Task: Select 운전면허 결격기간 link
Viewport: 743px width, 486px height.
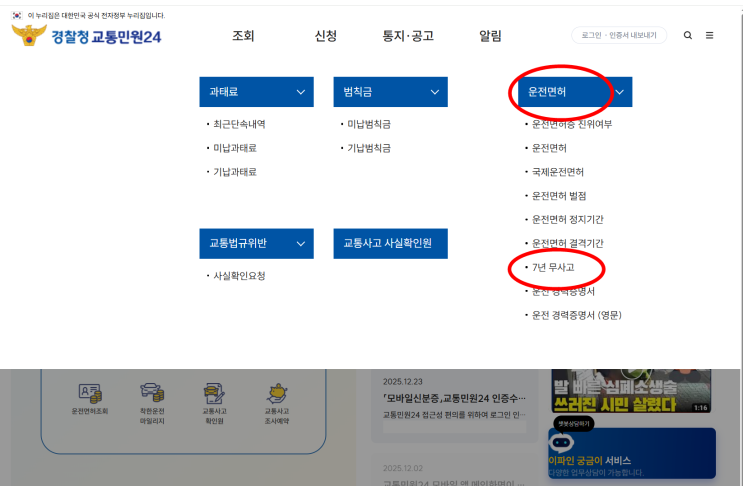Action: point(568,243)
